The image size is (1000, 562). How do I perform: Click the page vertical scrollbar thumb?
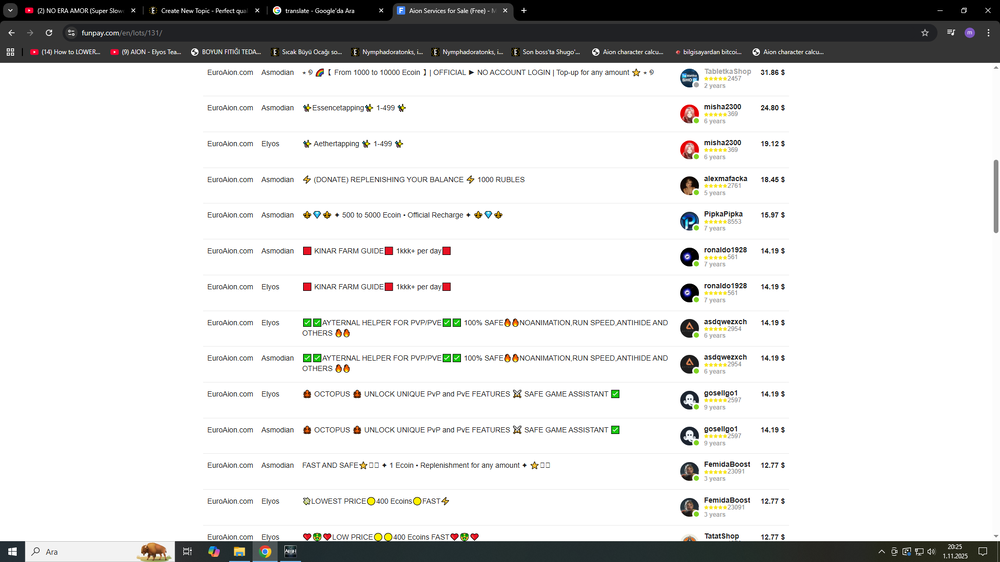(x=996, y=196)
